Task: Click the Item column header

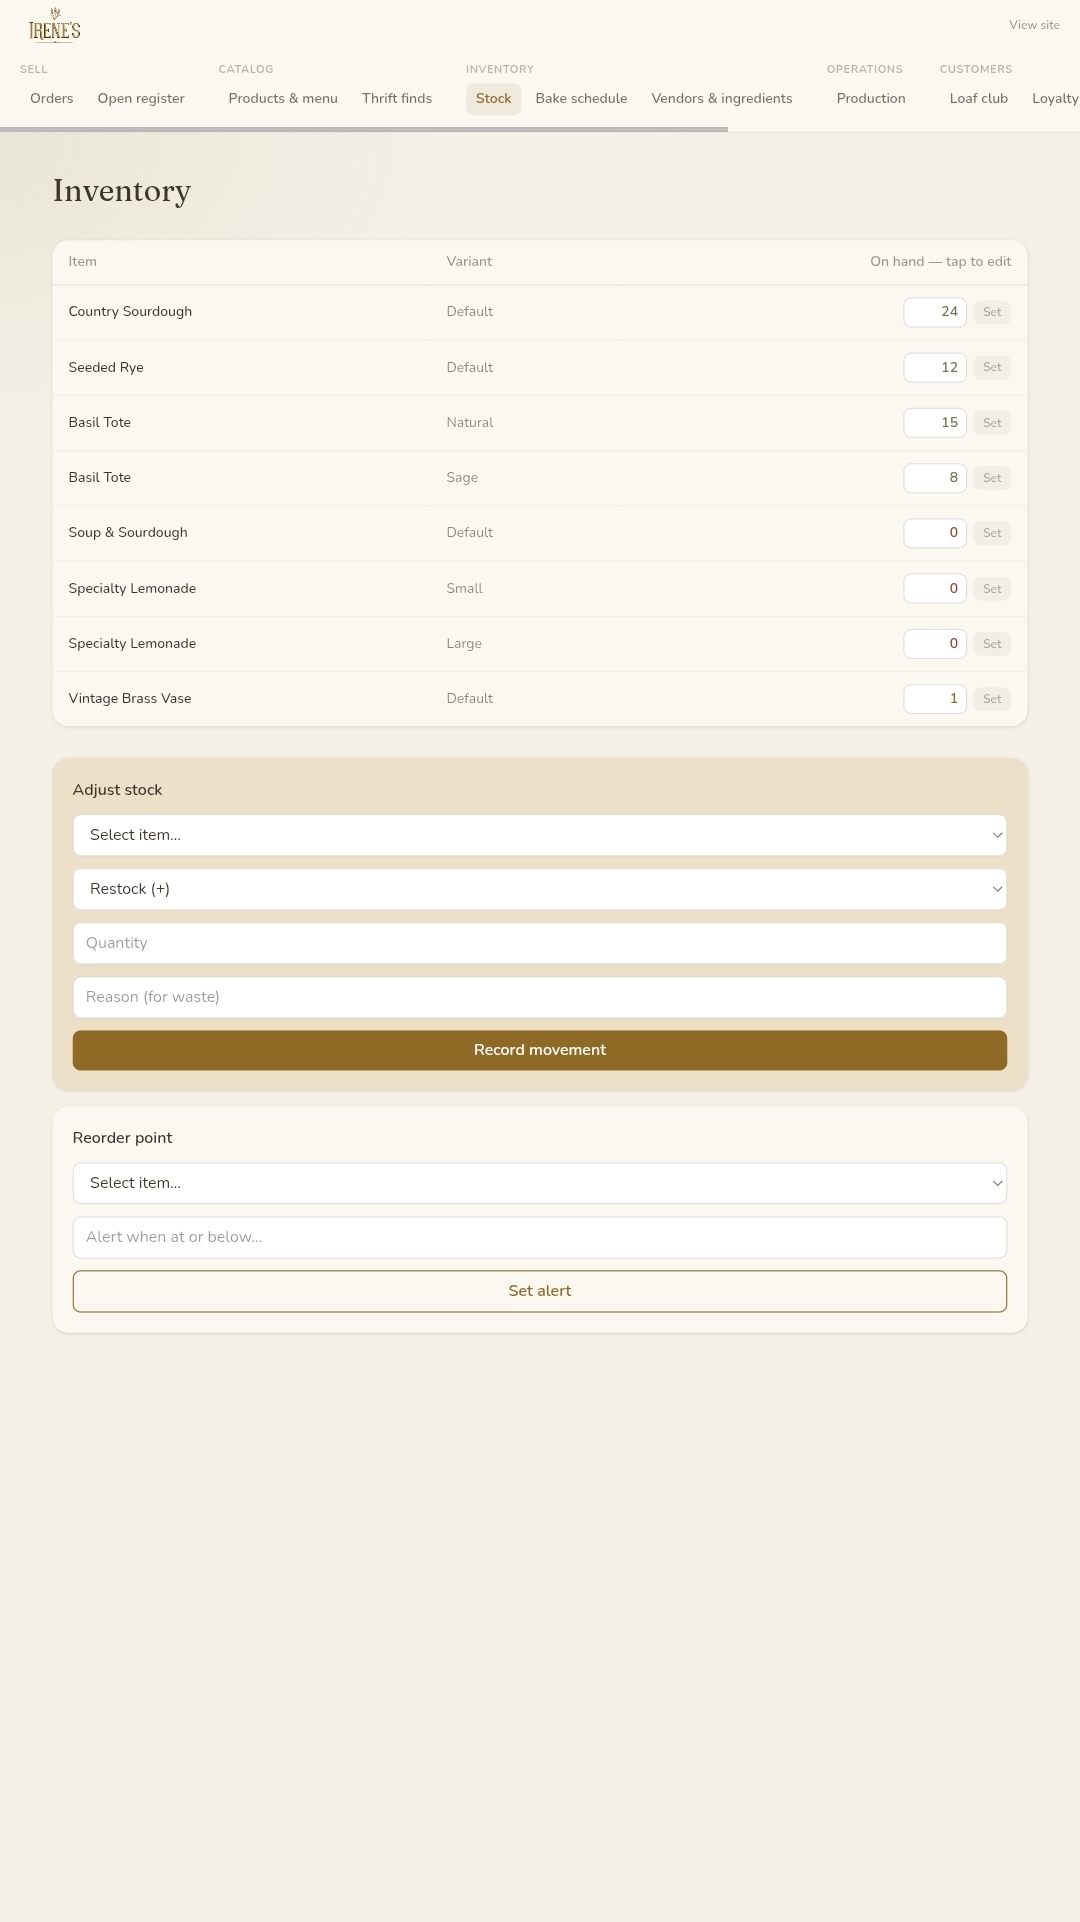Action: point(83,262)
